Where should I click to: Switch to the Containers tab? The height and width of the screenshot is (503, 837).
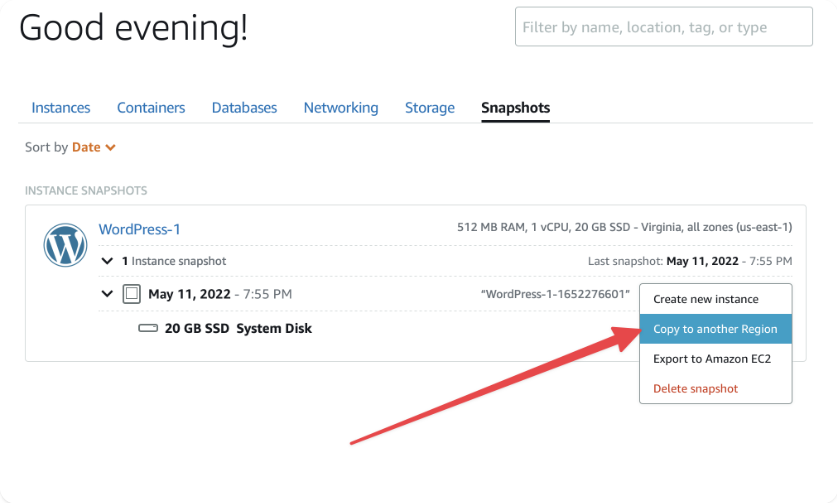(x=151, y=108)
